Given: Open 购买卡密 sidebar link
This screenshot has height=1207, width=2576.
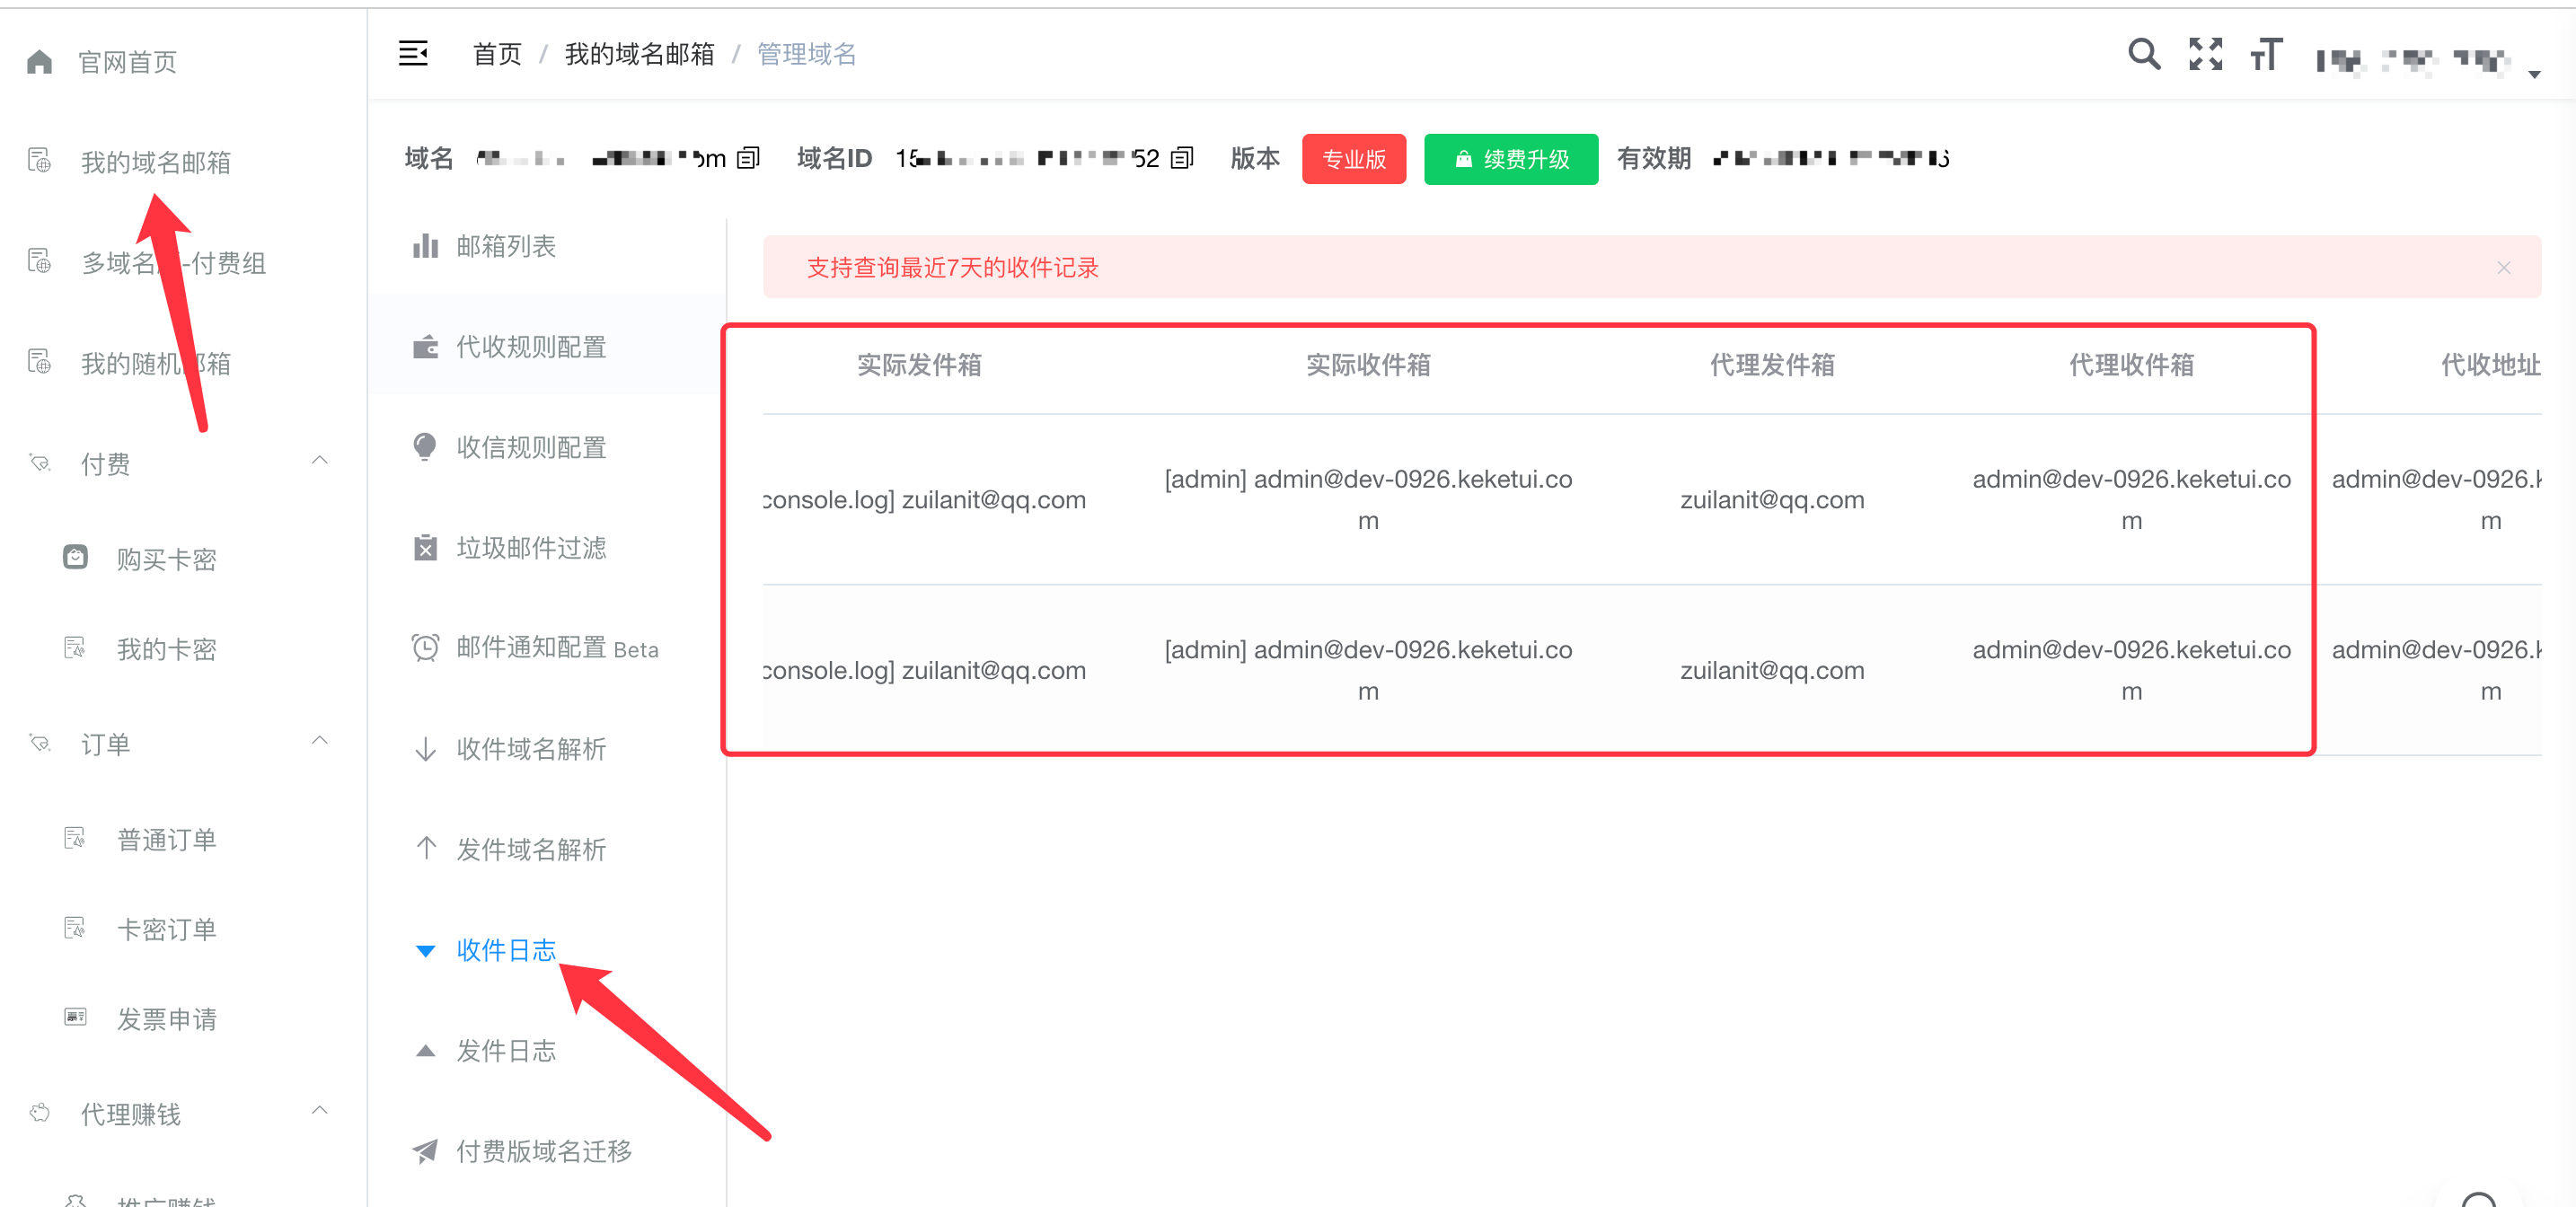Looking at the screenshot, I should click(x=166, y=559).
